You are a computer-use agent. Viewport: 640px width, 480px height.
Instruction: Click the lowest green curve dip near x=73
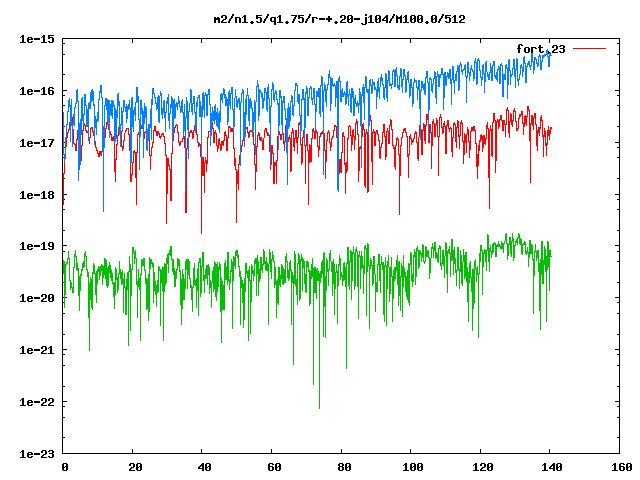(319, 407)
